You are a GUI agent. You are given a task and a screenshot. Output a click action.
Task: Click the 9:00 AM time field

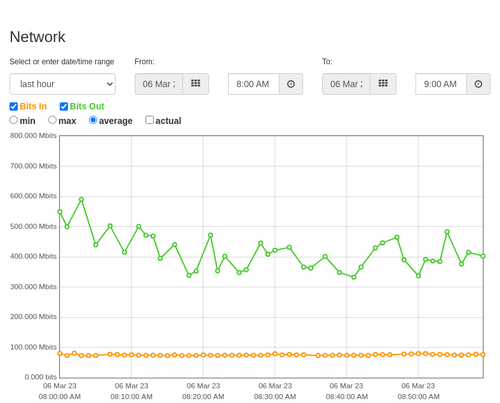point(441,84)
